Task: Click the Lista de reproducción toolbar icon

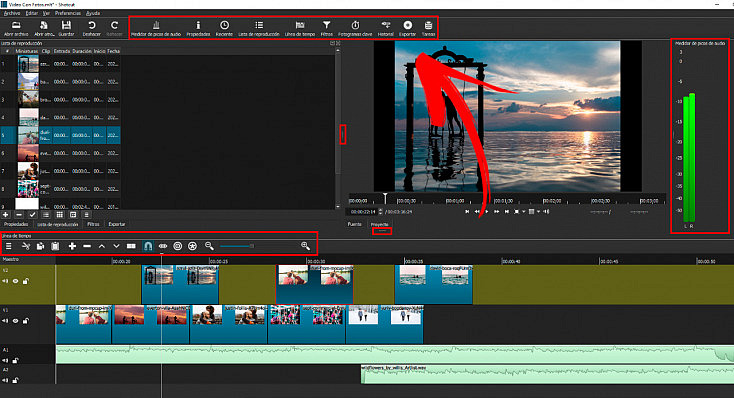Action: (x=259, y=29)
